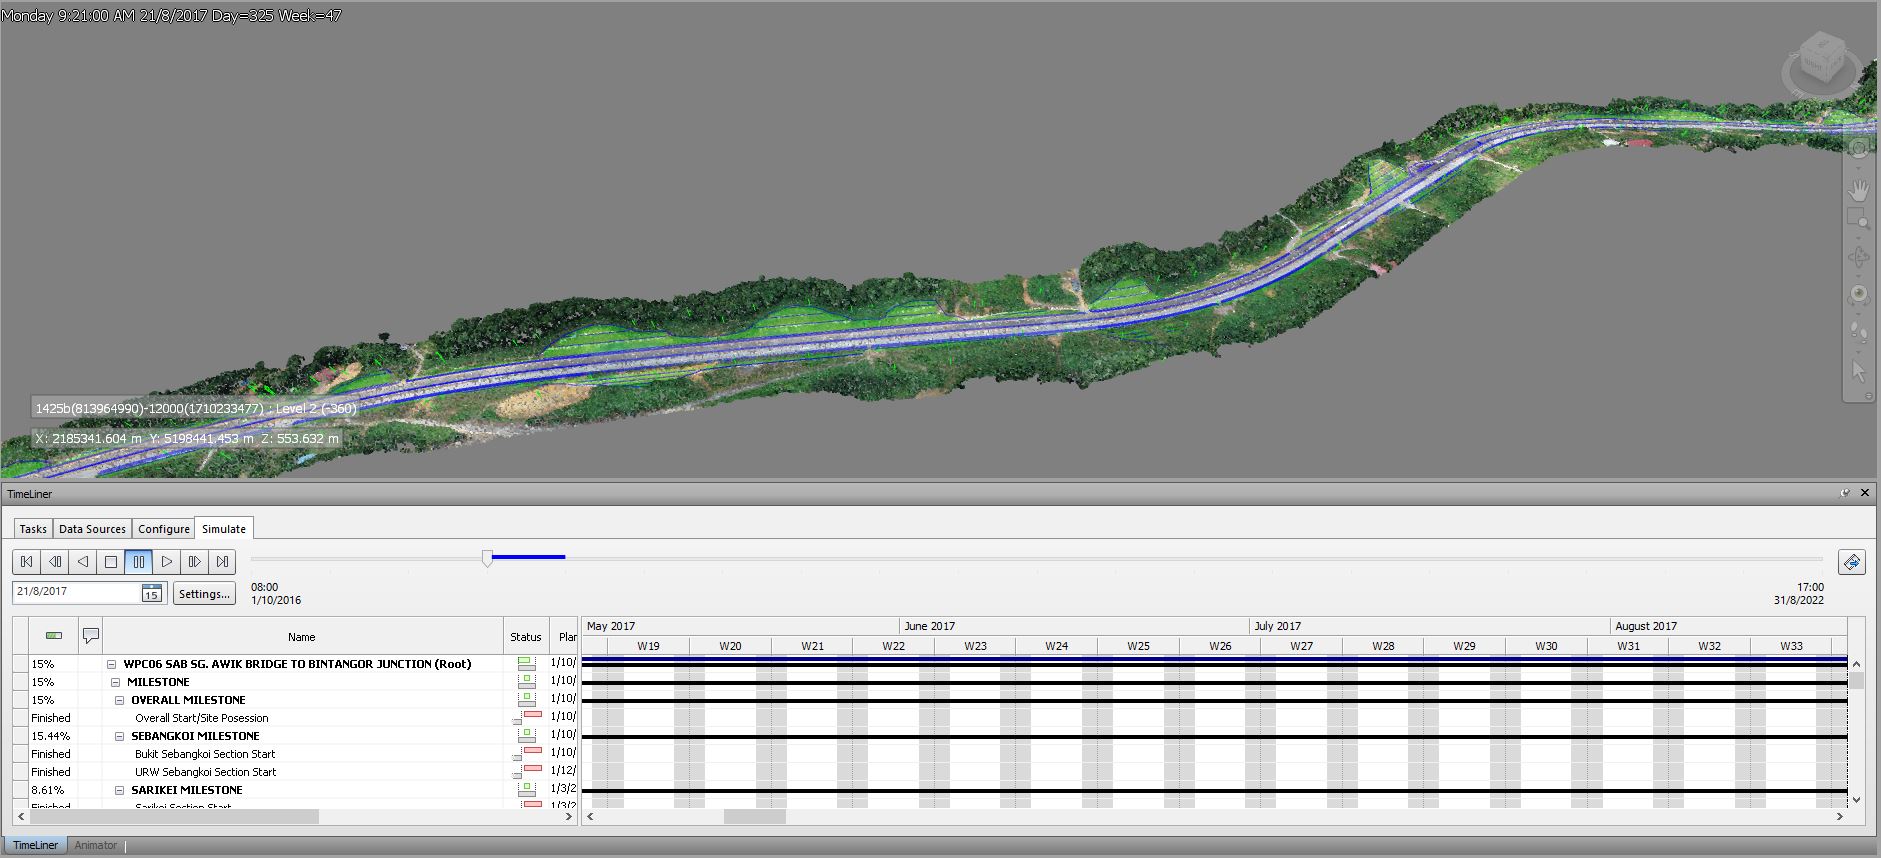Open the calendar date picker icon
This screenshot has width=1881, height=858.
[151, 593]
